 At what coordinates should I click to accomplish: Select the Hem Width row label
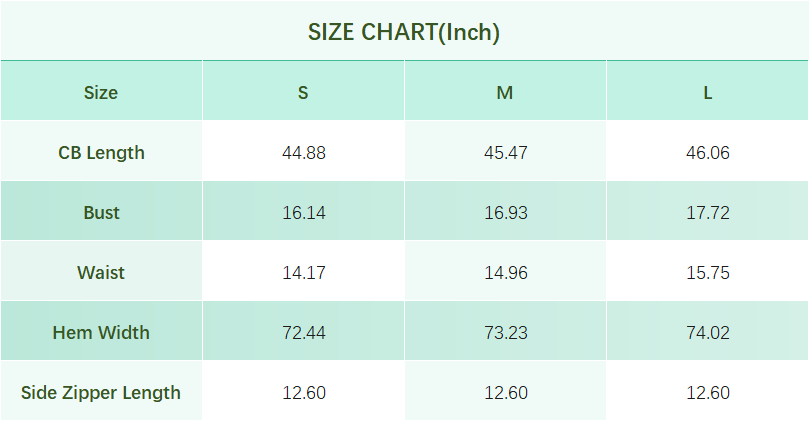point(101,332)
